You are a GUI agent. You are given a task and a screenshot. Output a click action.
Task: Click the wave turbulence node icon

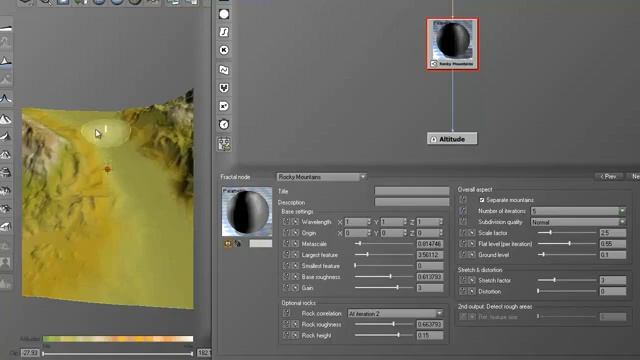pos(224,70)
